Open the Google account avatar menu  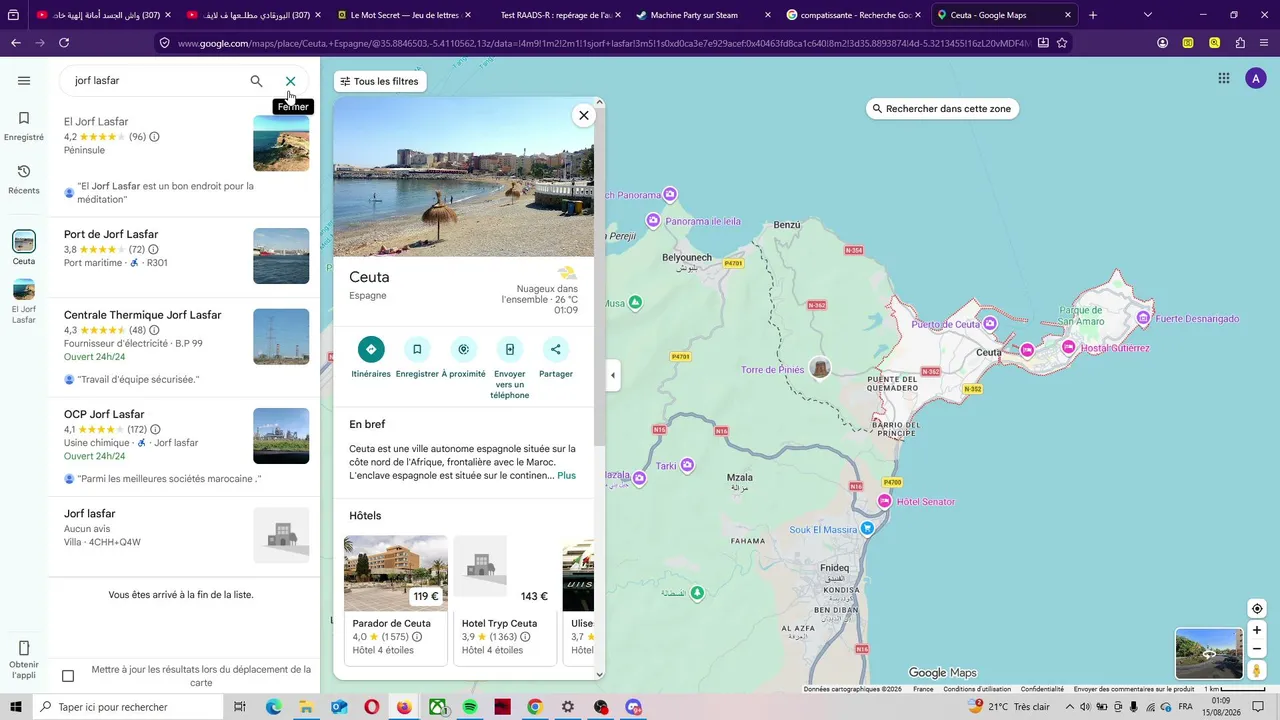click(x=1256, y=78)
